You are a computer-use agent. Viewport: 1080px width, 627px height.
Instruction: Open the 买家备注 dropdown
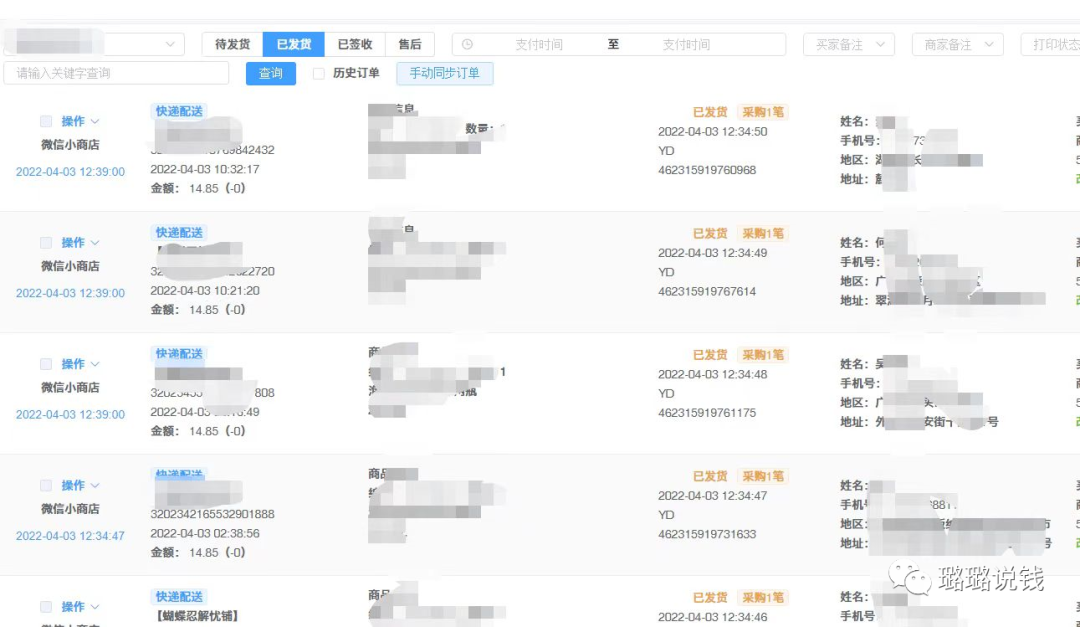(x=849, y=44)
